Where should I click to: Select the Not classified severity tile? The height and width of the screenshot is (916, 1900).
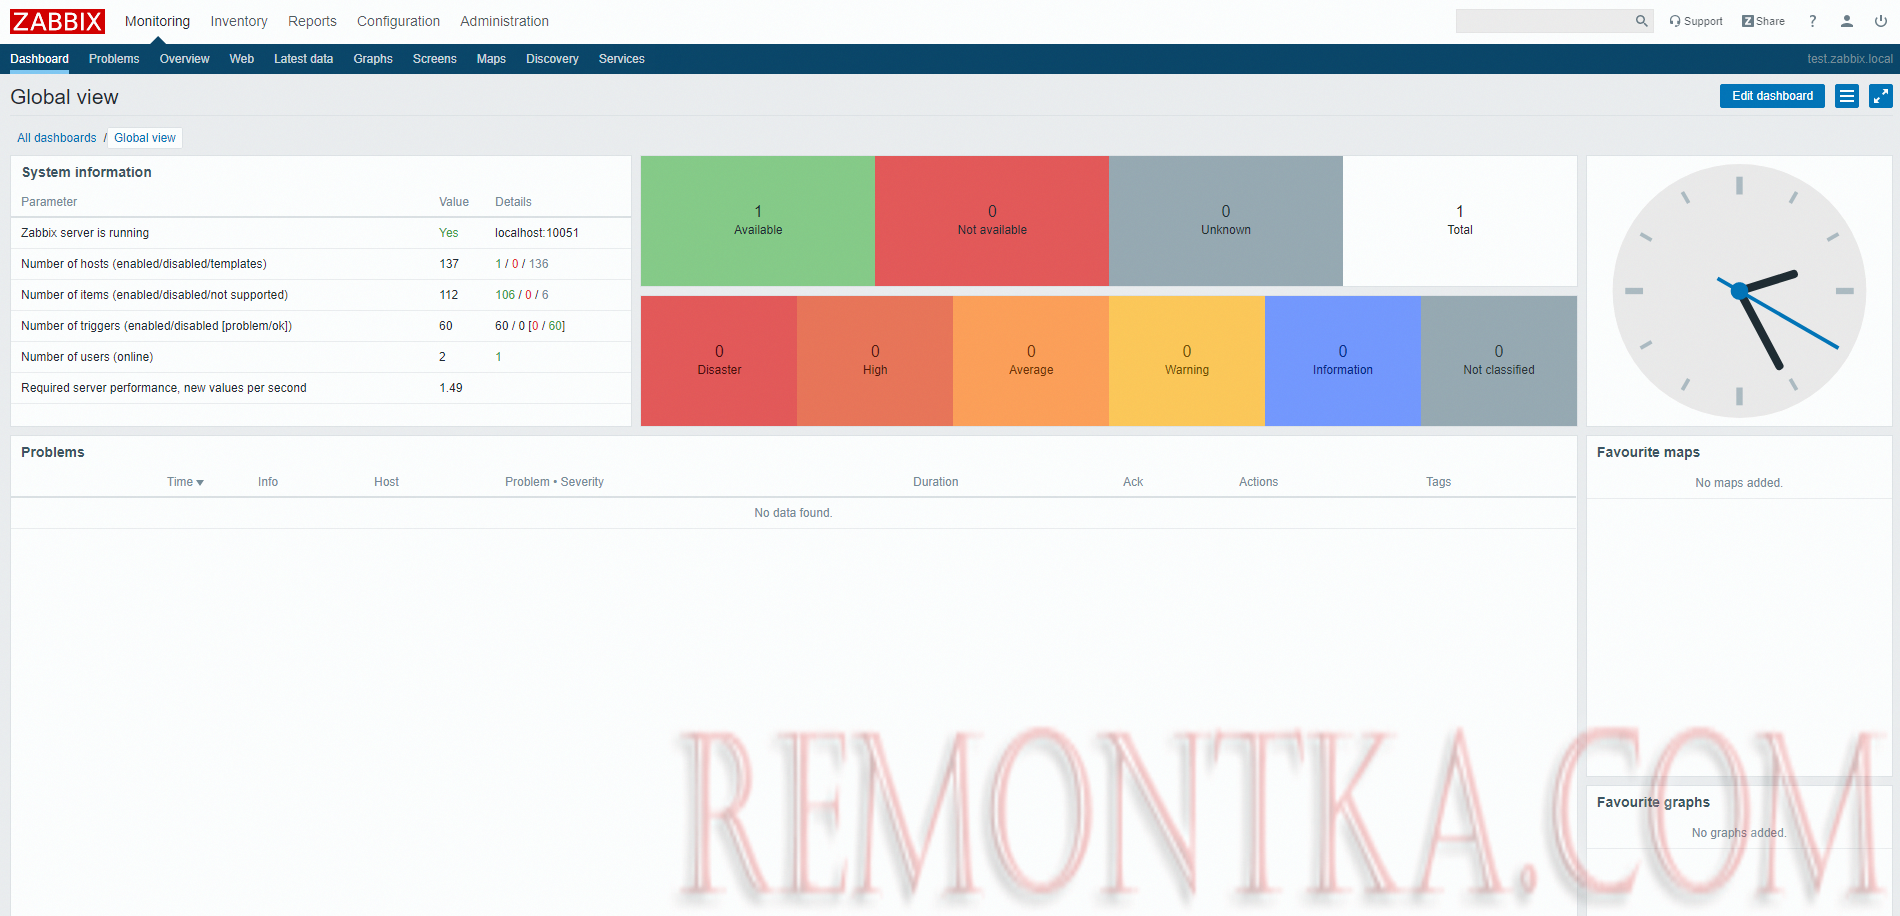1499,361
